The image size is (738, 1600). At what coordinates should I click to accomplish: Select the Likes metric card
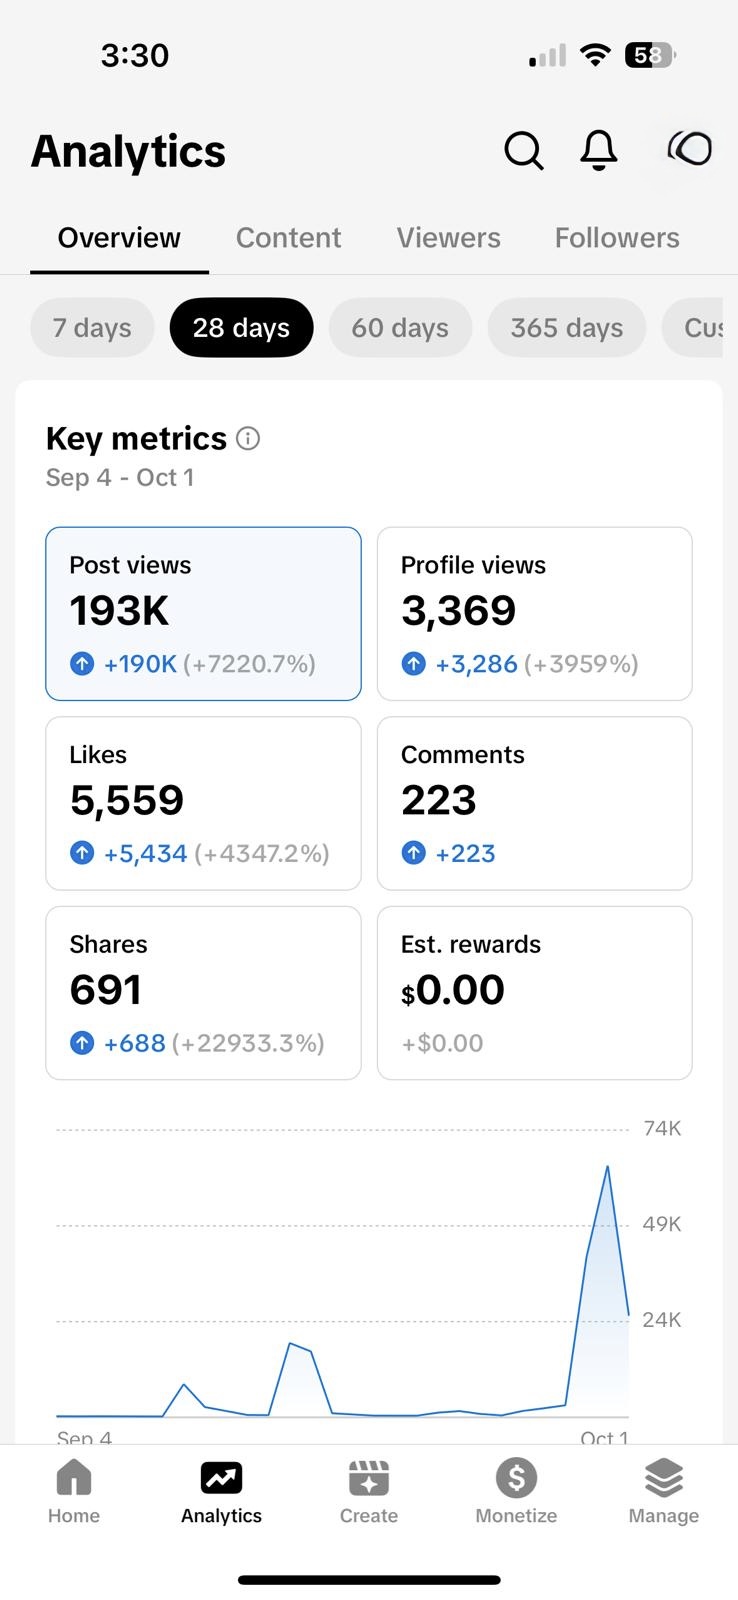tap(203, 803)
